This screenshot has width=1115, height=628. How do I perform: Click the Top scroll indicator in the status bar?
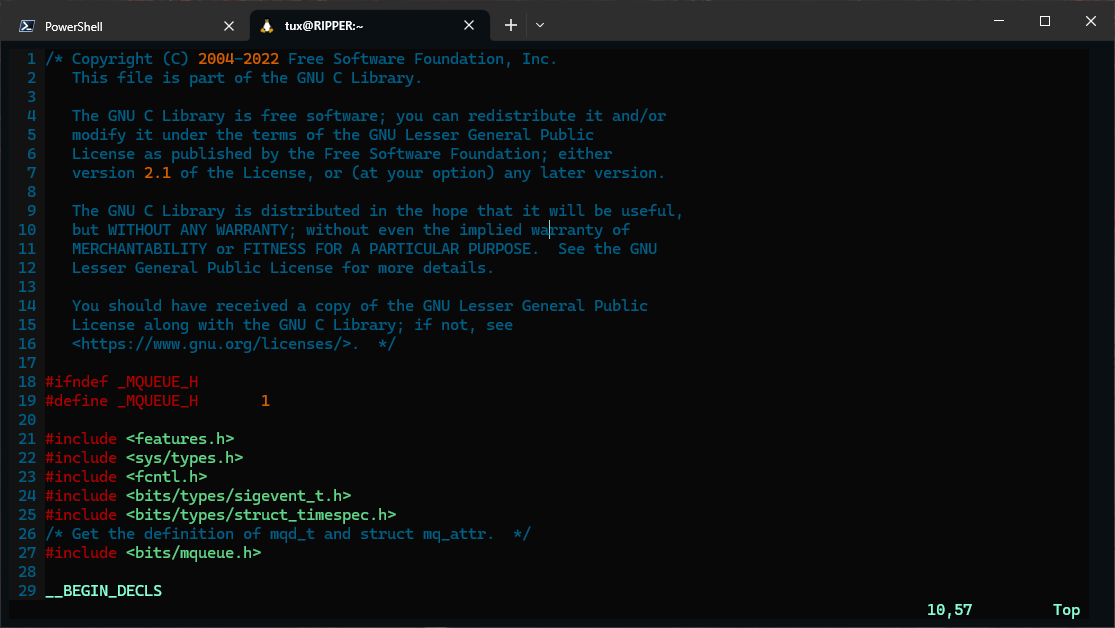(1066, 609)
